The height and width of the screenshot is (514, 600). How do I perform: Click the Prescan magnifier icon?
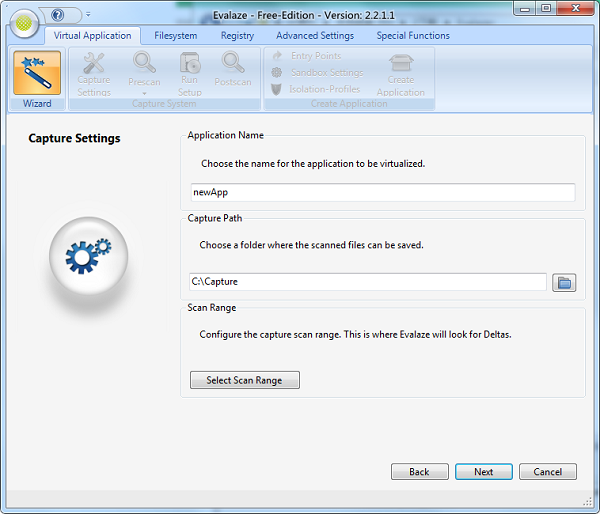click(144, 62)
